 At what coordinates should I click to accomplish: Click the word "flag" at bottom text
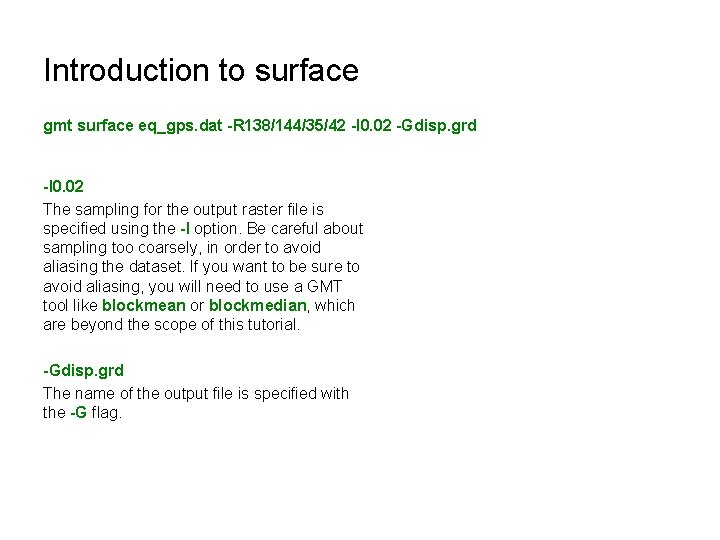point(105,412)
